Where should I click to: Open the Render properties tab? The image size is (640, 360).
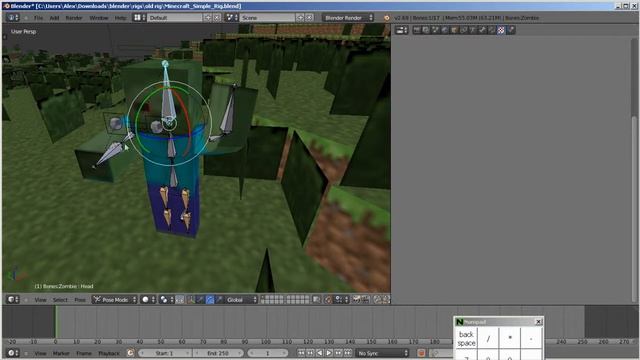(x=416, y=30)
